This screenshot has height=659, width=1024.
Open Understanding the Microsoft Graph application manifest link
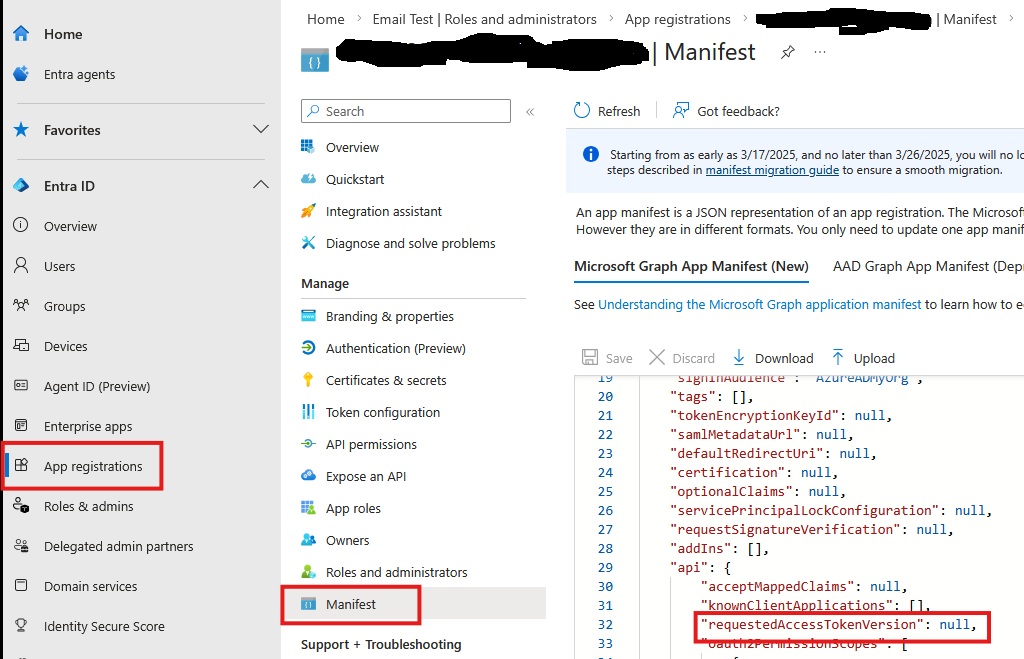(x=759, y=304)
